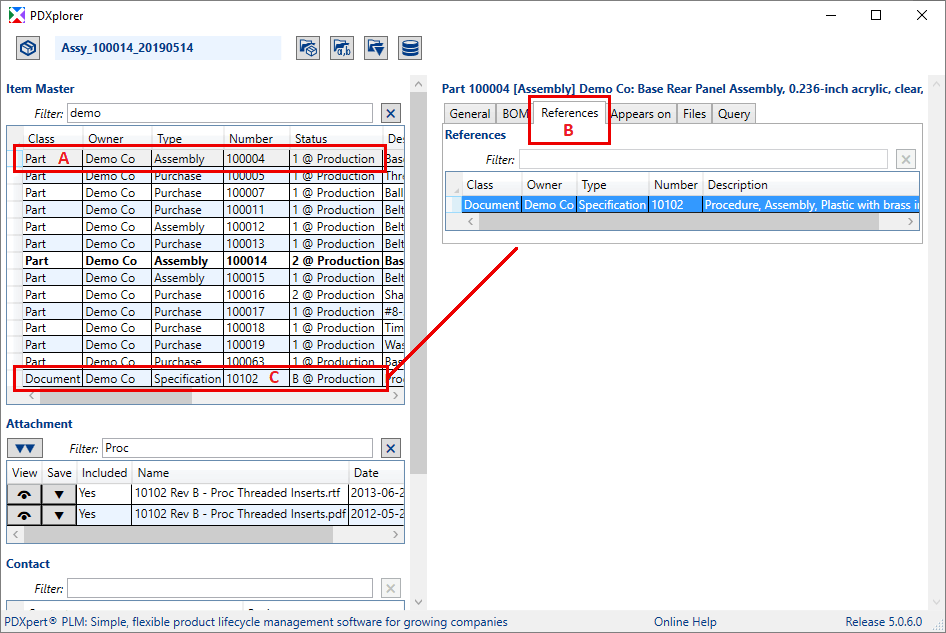
Task: View the Proc Threaded Inserts.pdf attachment
Action: click(24, 515)
